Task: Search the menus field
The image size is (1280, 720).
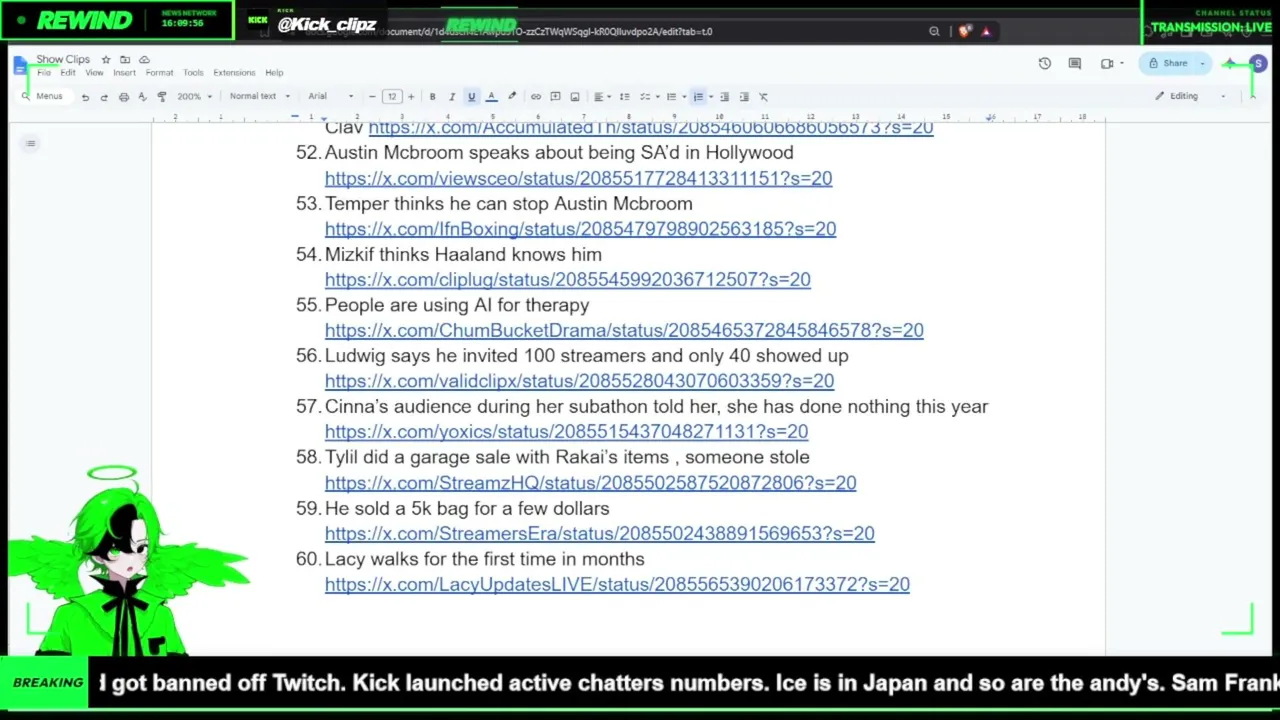Action: (x=44, y=97)
